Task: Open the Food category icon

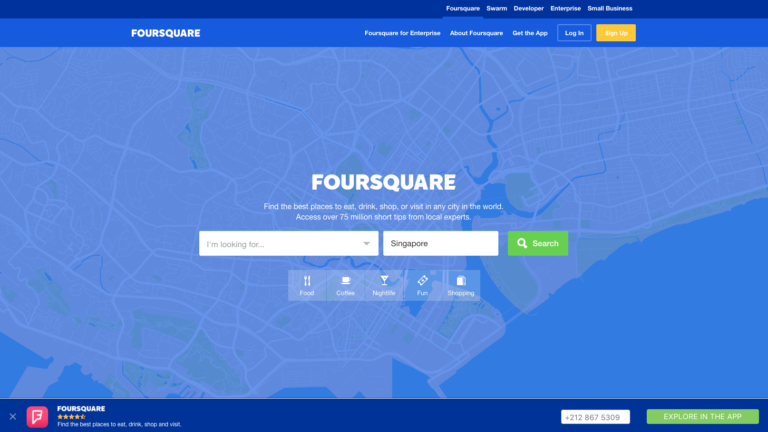Action: [x=307, y=286]
